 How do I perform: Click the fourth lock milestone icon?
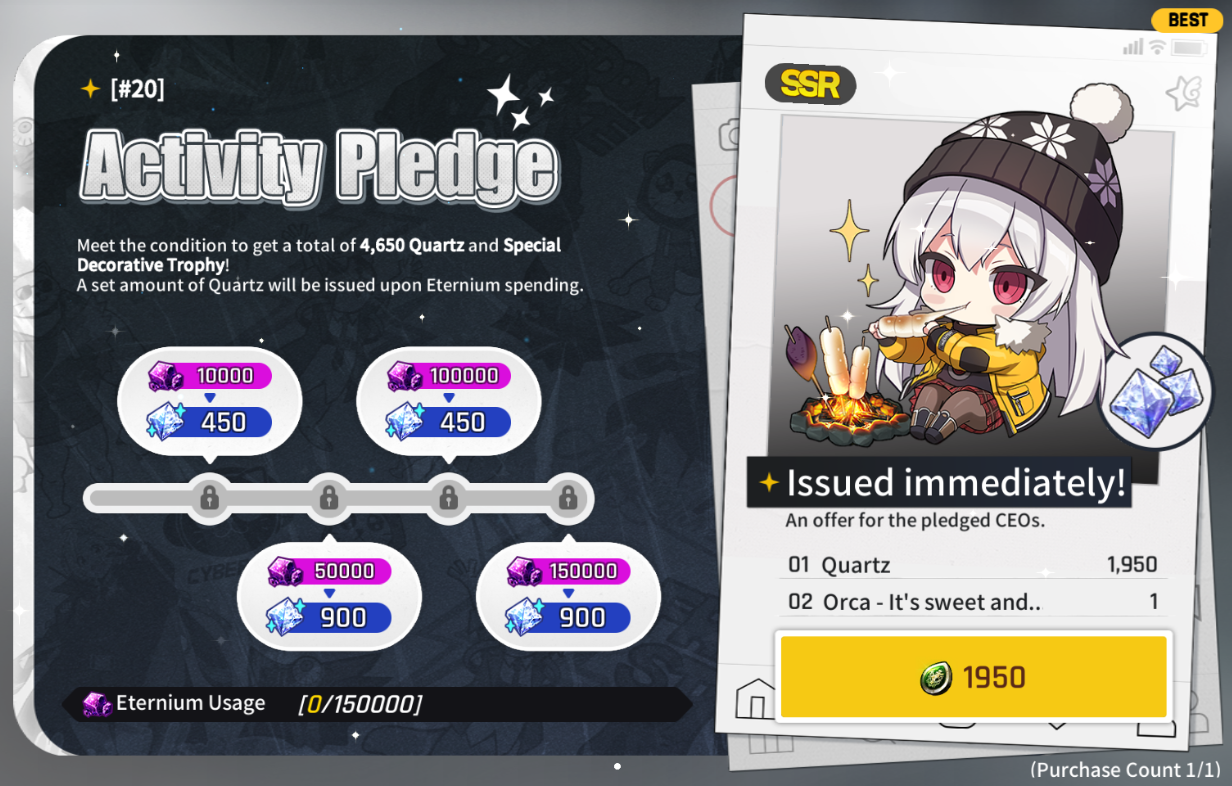click(567, 497)
